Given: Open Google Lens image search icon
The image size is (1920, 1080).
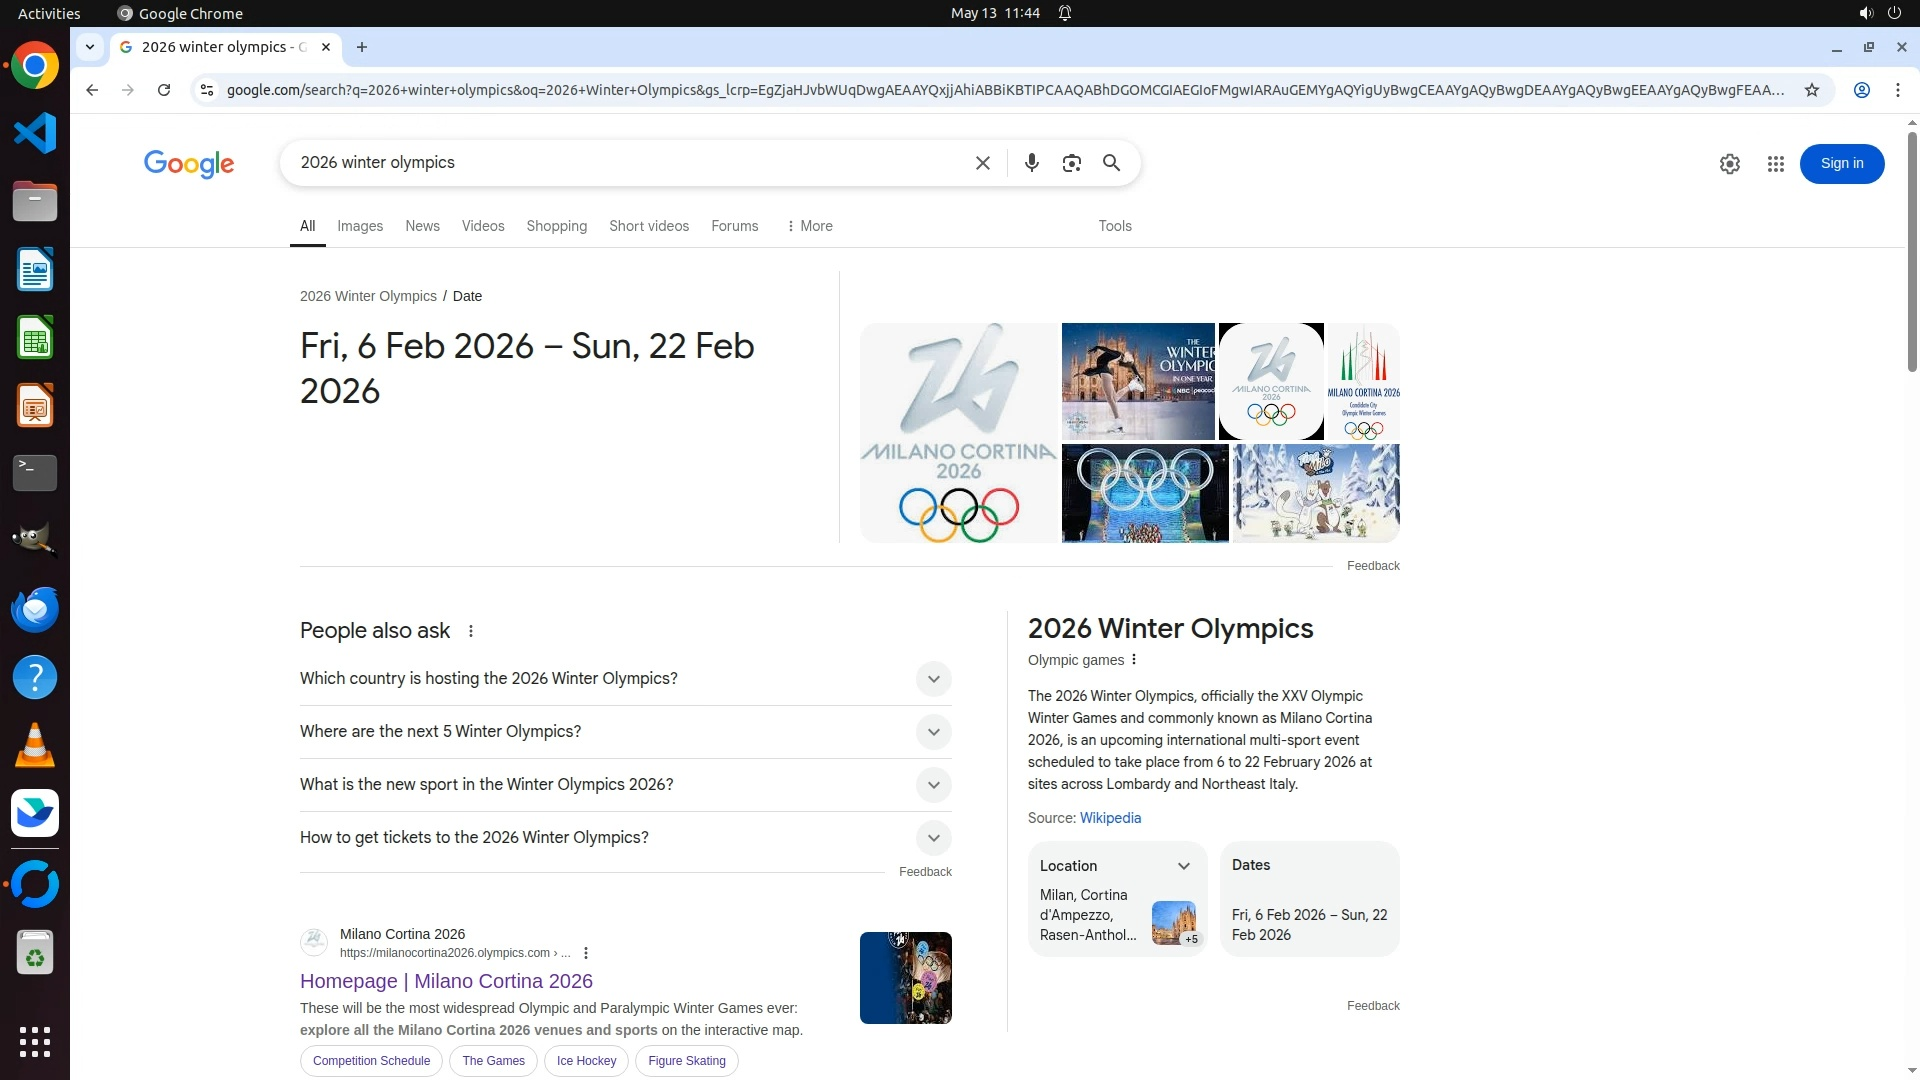Looking at the screenshot, I should (1071, 163).
